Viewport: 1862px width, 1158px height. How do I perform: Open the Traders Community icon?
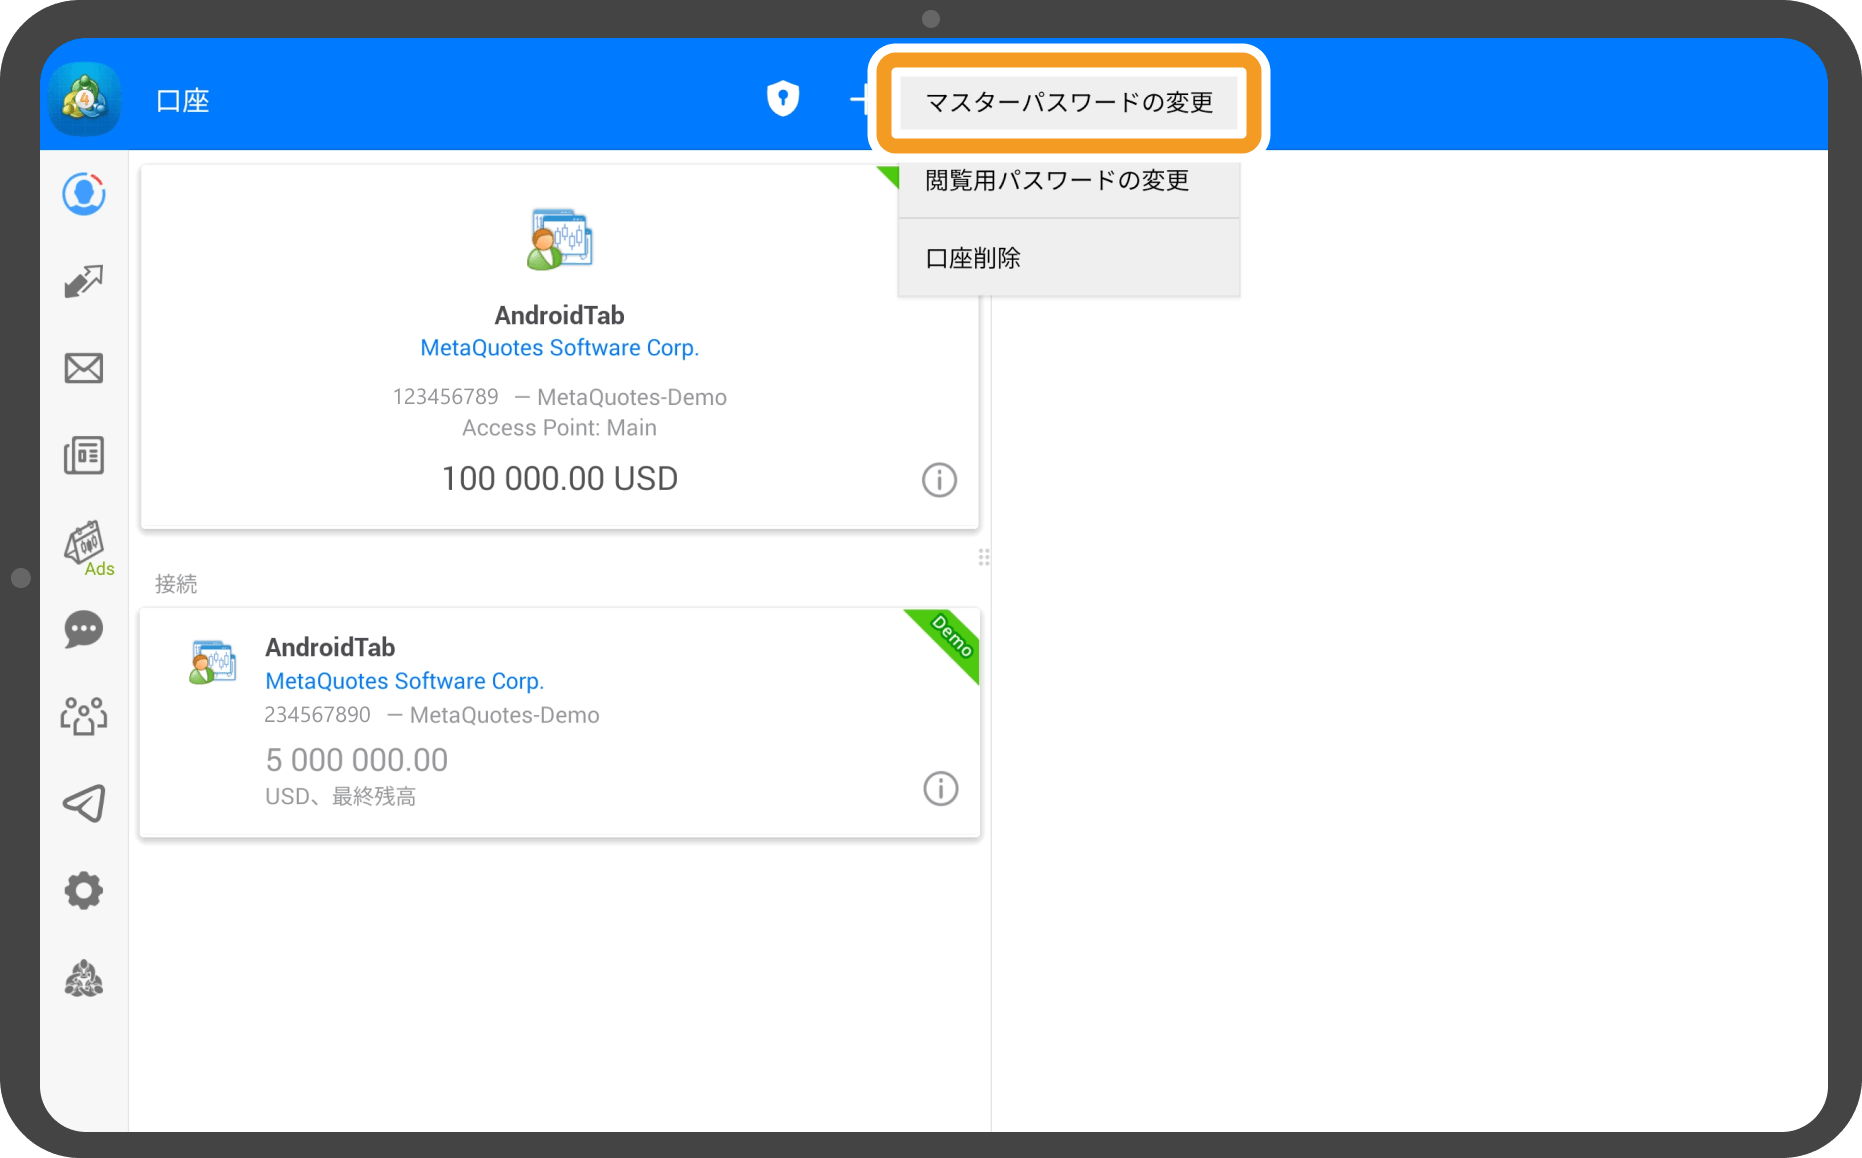(x=83, y=716)
